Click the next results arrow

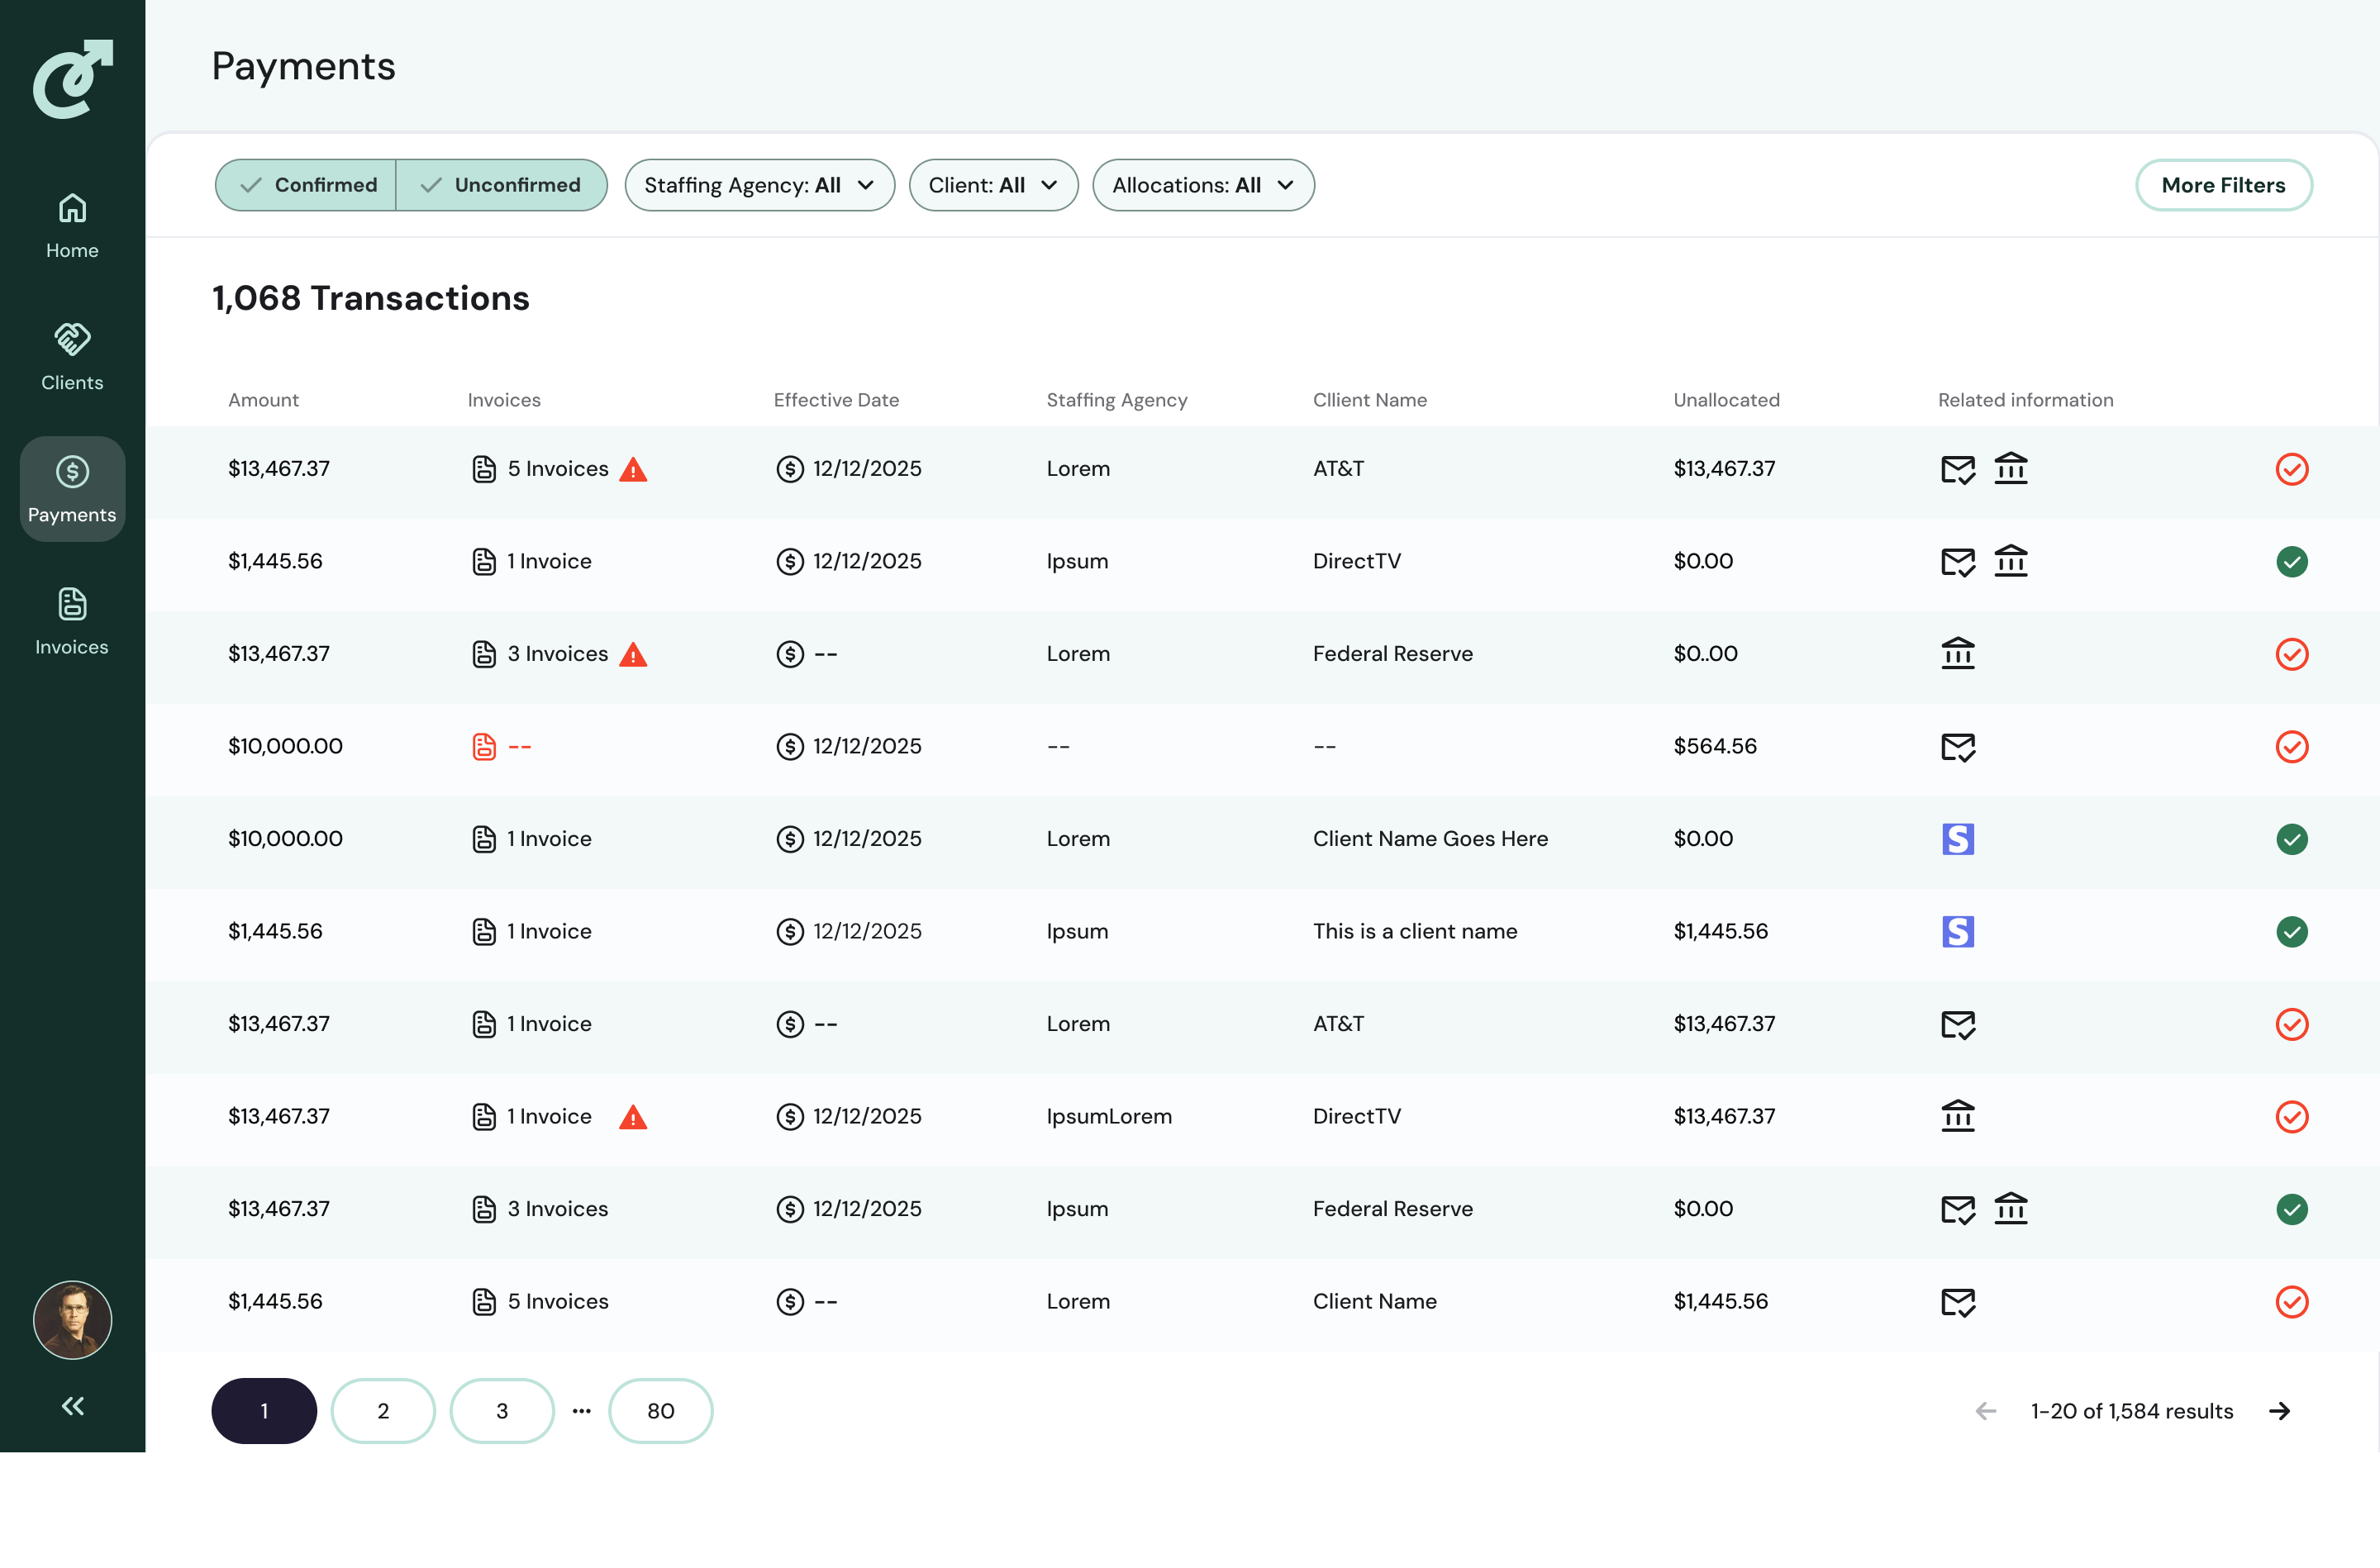point(2279,1411)
